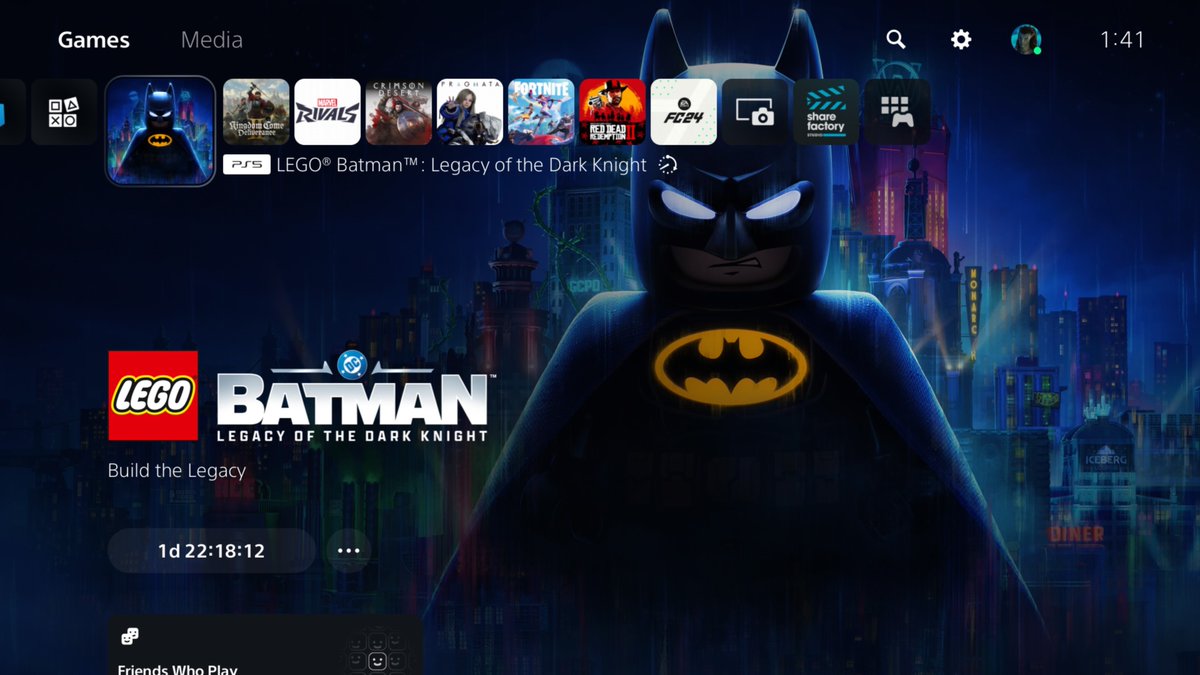Select the LEGO Batman game tile
1200x675 pixels.
click(x=160, y=131)
